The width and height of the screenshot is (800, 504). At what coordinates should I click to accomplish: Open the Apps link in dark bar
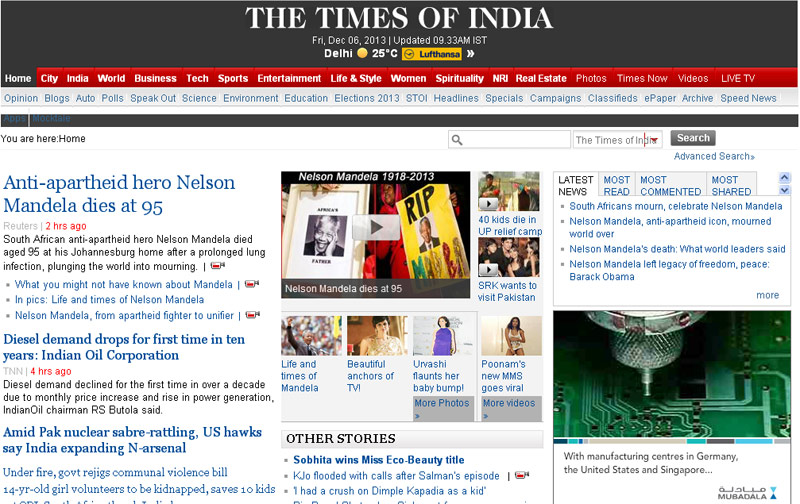[x=14, y=118]
